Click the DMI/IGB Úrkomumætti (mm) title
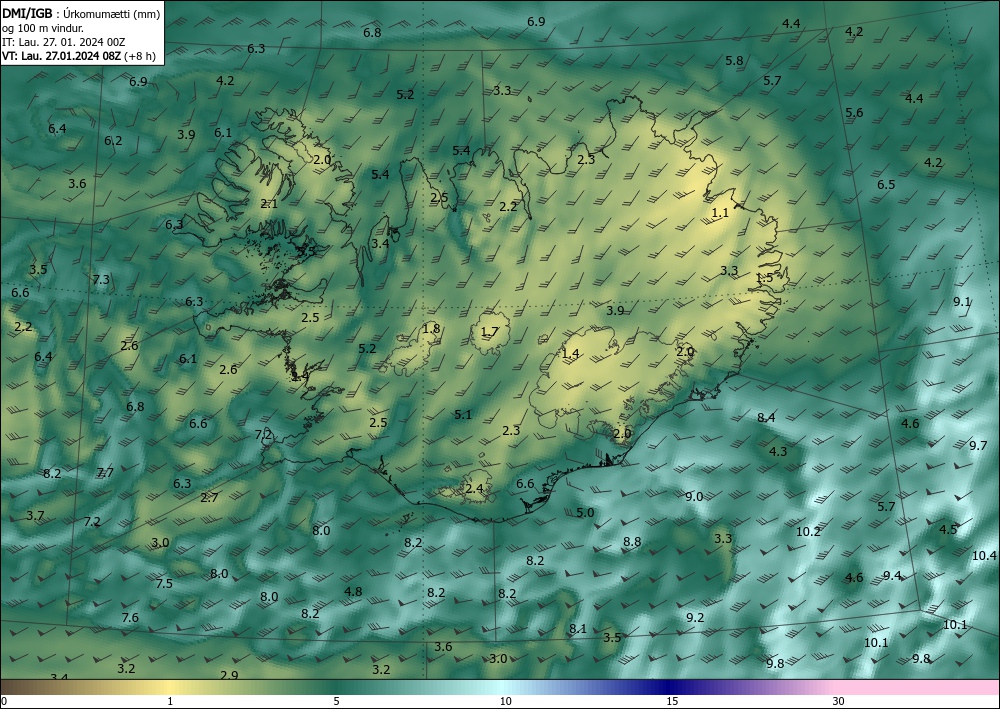Viewport: 1000px width, 709px height. 80,13
